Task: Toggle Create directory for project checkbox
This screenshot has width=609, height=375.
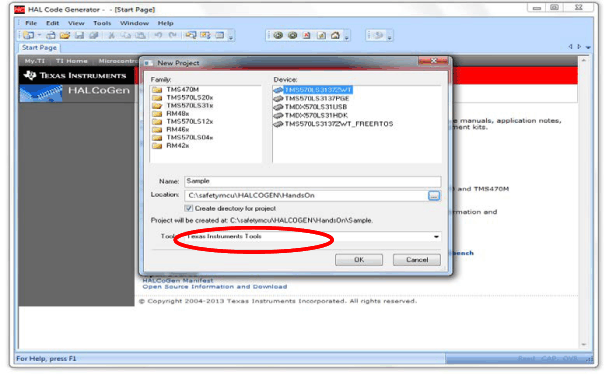Action: 189,208
